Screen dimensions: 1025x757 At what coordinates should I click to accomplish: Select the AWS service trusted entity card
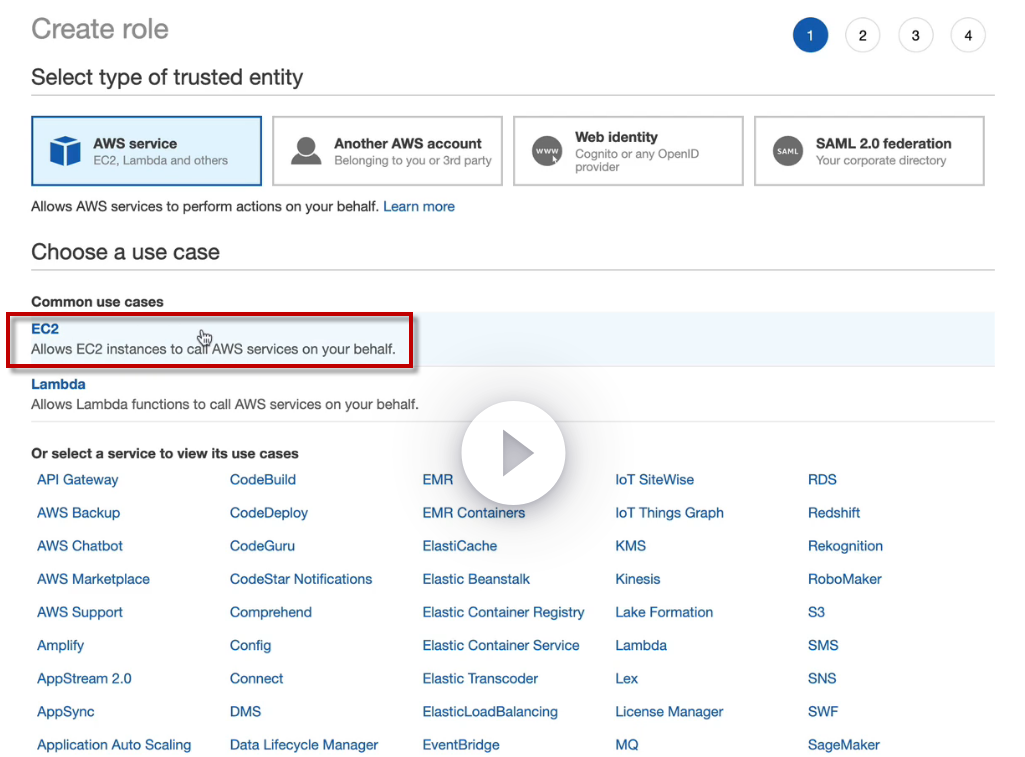(146, 151)
